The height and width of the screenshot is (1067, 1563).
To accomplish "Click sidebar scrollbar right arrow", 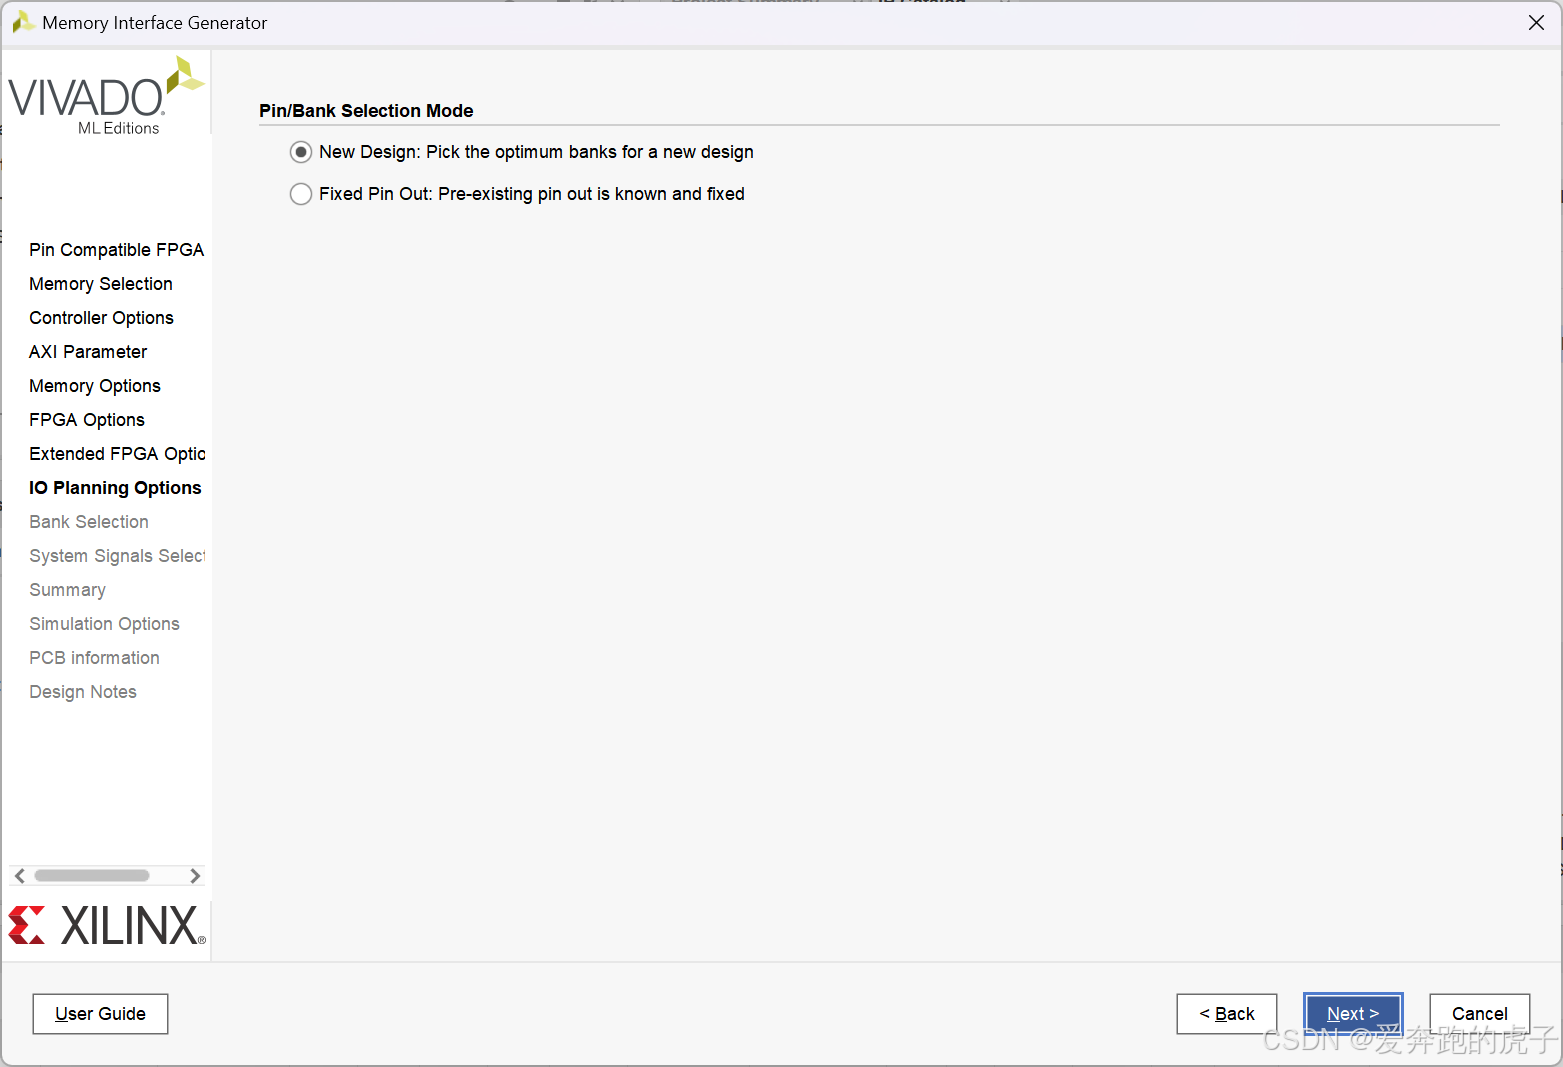I will click(x=195, y=876).
